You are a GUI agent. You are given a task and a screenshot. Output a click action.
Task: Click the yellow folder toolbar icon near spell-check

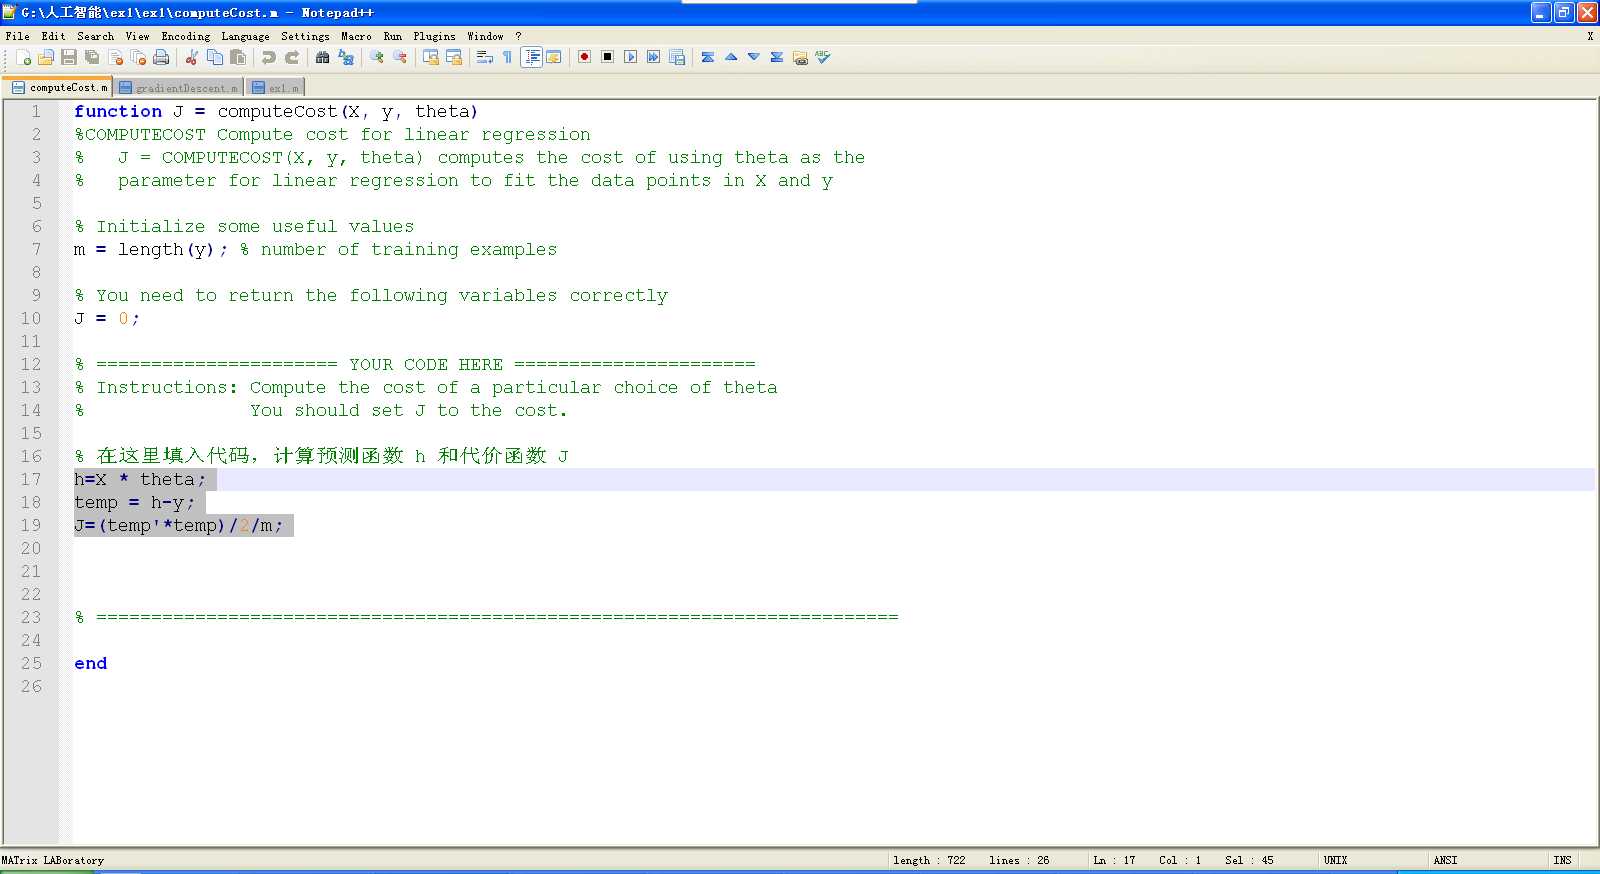point(799,58)
